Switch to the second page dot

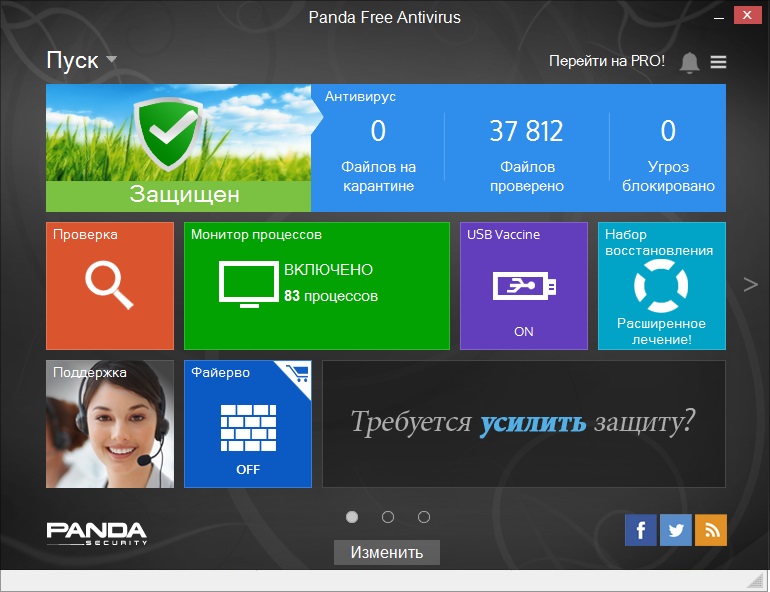(x=388, y=517)
